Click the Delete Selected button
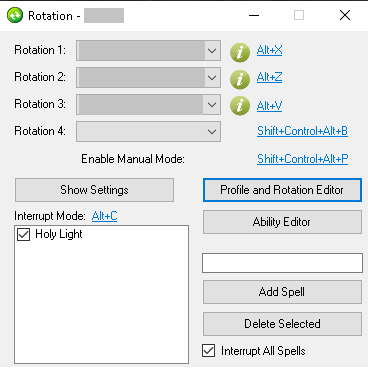 pyautogui.click(x=282, y=324)
